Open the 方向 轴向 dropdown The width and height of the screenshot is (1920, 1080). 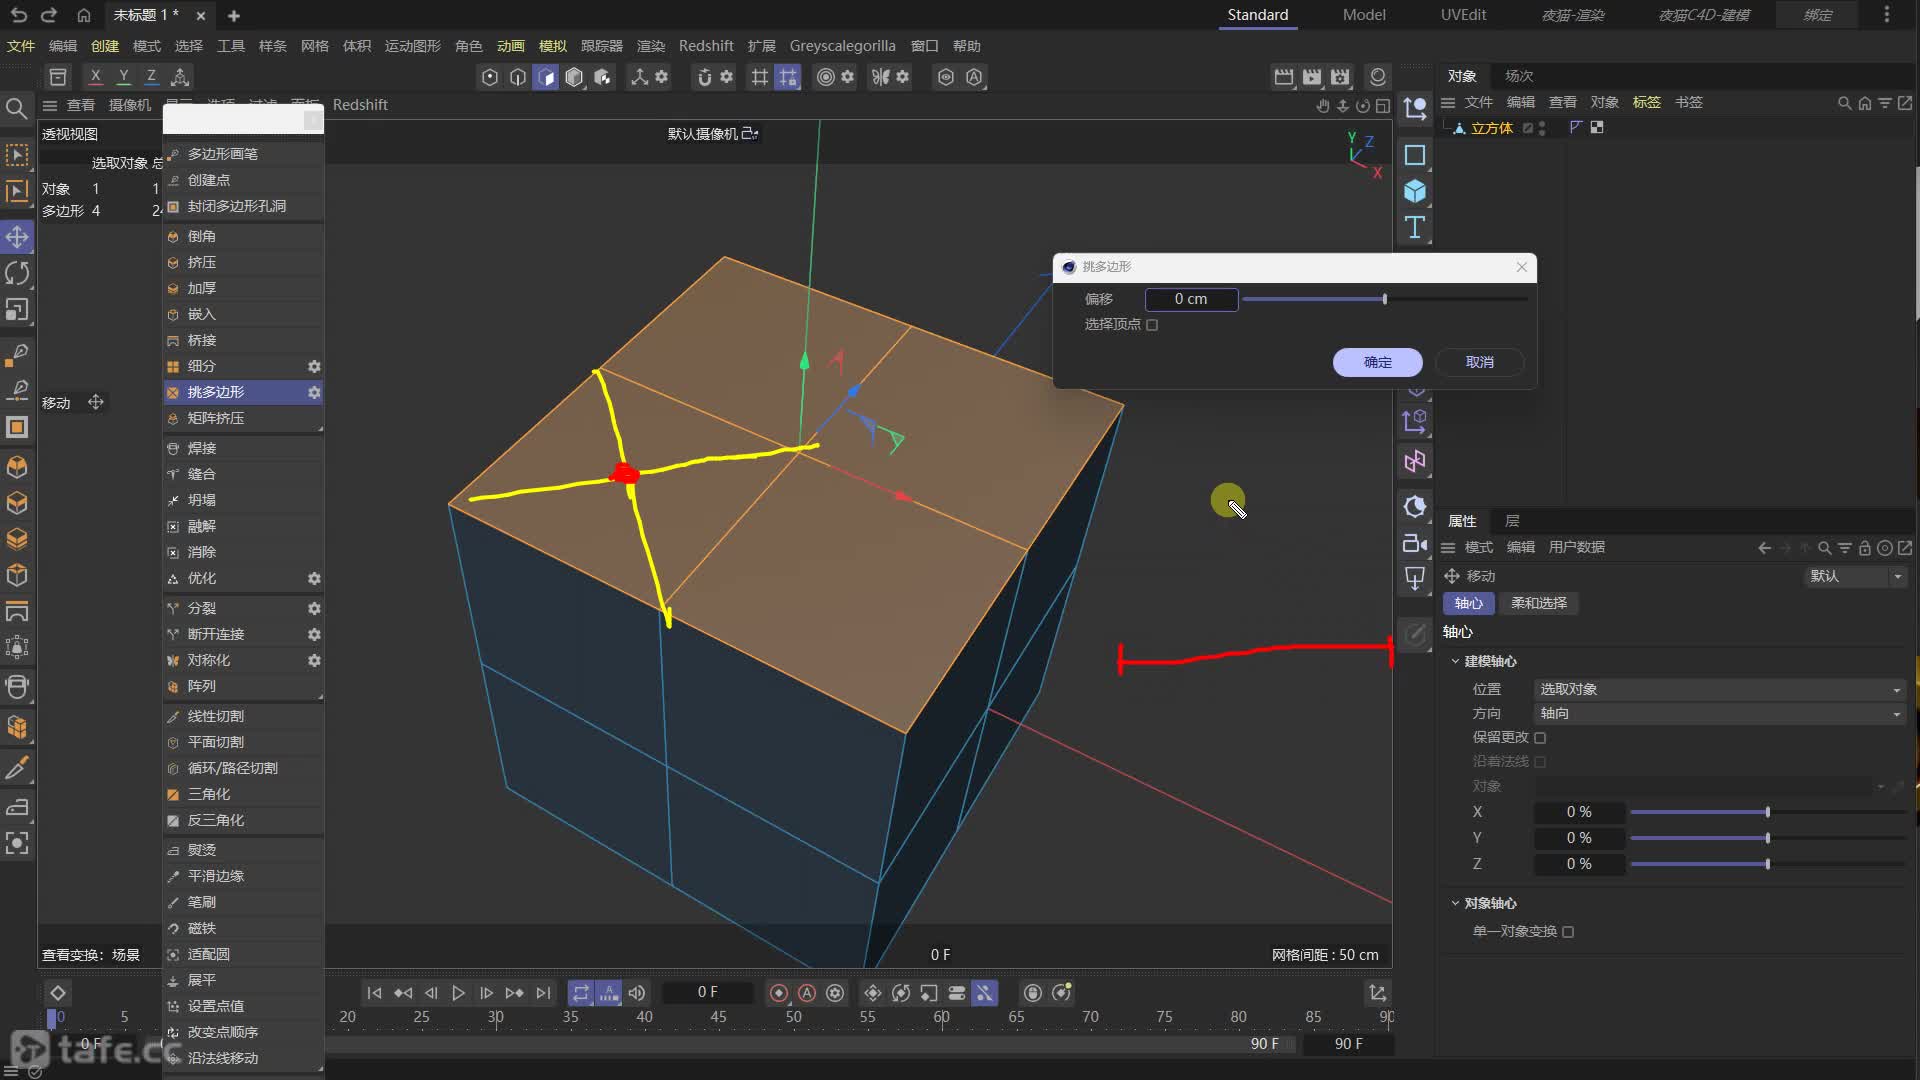[x=1719, y=714]
